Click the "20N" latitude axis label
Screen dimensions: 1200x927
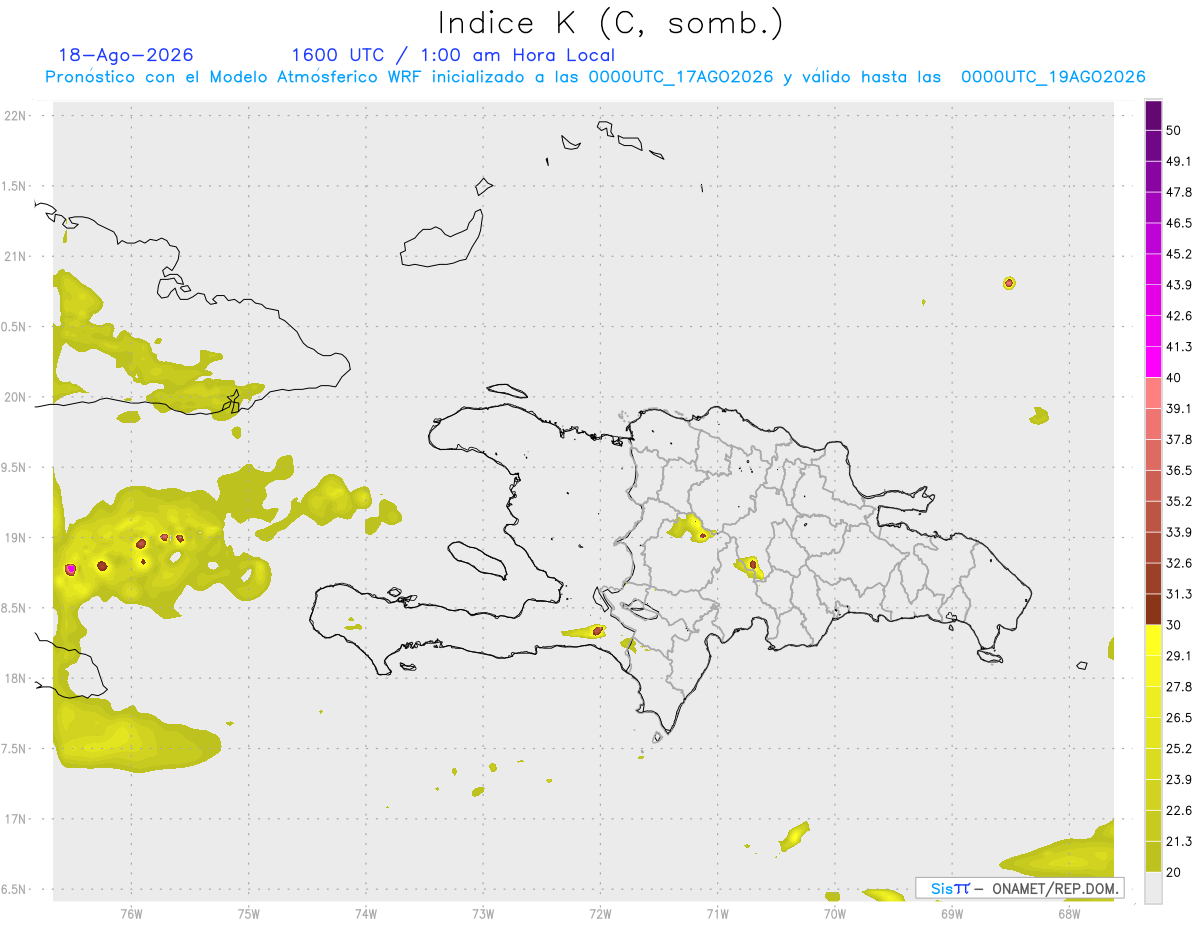(16, 397)
